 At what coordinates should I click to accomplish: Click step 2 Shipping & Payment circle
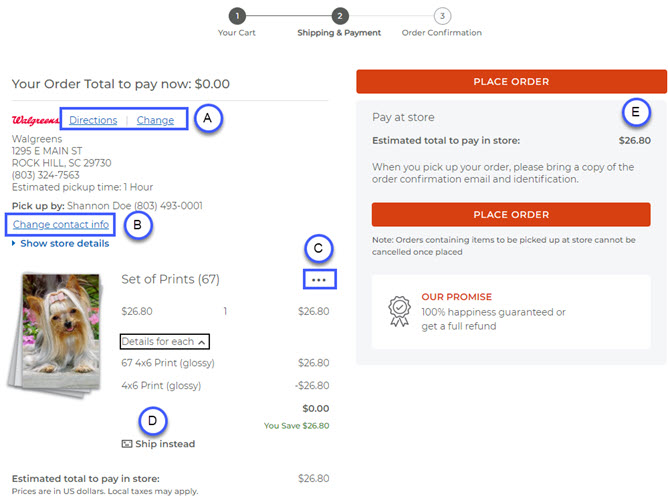tap(340, 16)
